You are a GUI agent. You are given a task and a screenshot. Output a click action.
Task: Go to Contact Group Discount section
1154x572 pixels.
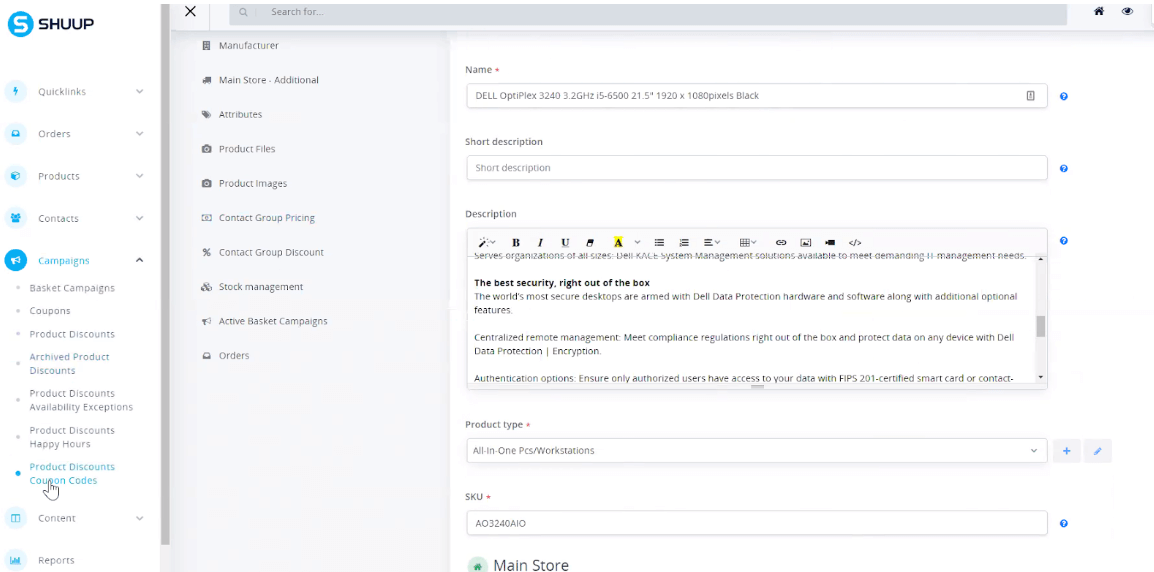pyautogui.click(x=271, y=253)
